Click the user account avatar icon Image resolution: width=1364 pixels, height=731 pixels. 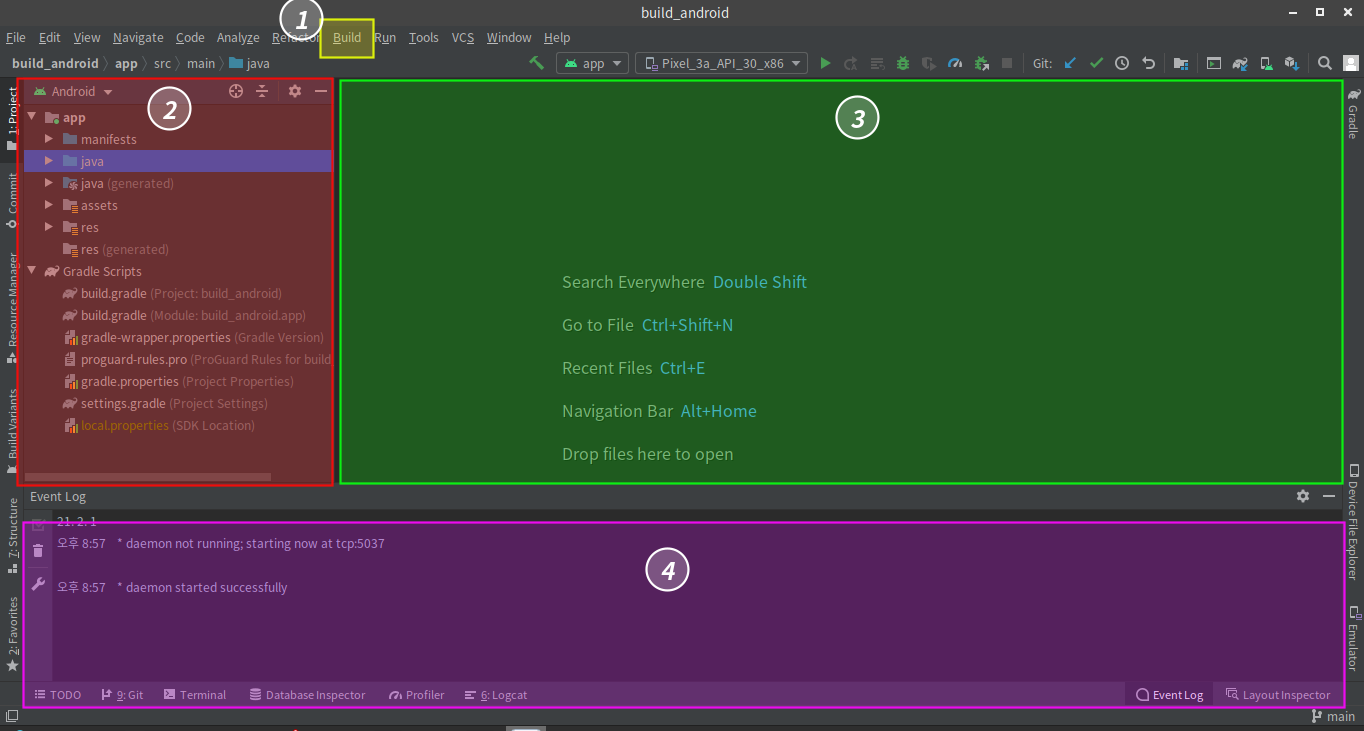point(1351,63)
